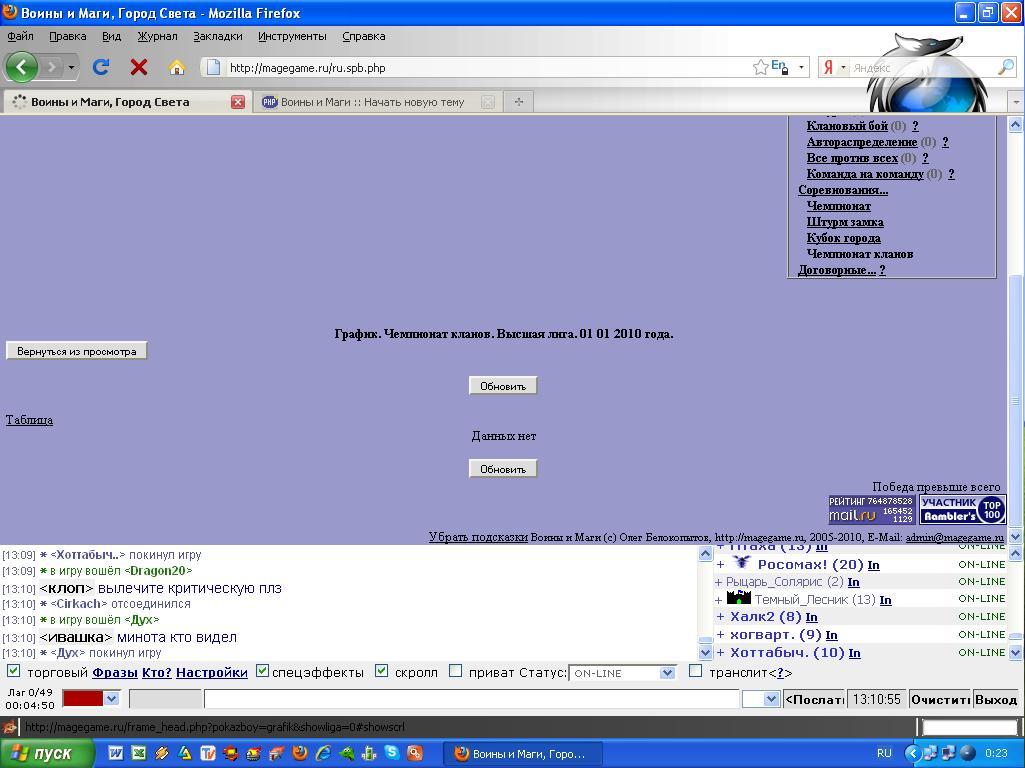Click the Forward navigation arrow
The width and height of the screenshot is (1025, 768).
click(x=52, y=67)
